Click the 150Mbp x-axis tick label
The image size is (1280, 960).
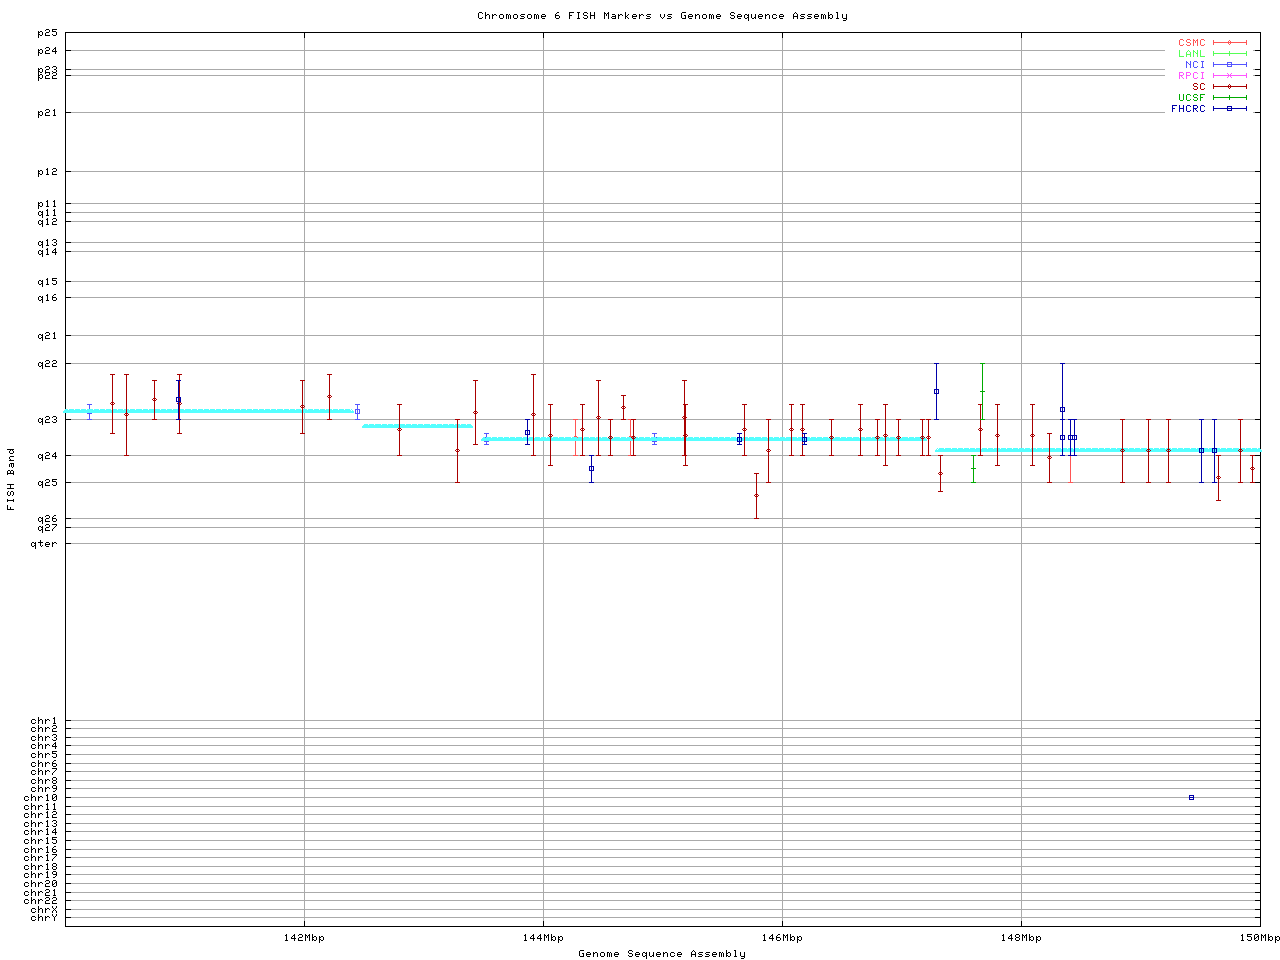click(1259, 938)
